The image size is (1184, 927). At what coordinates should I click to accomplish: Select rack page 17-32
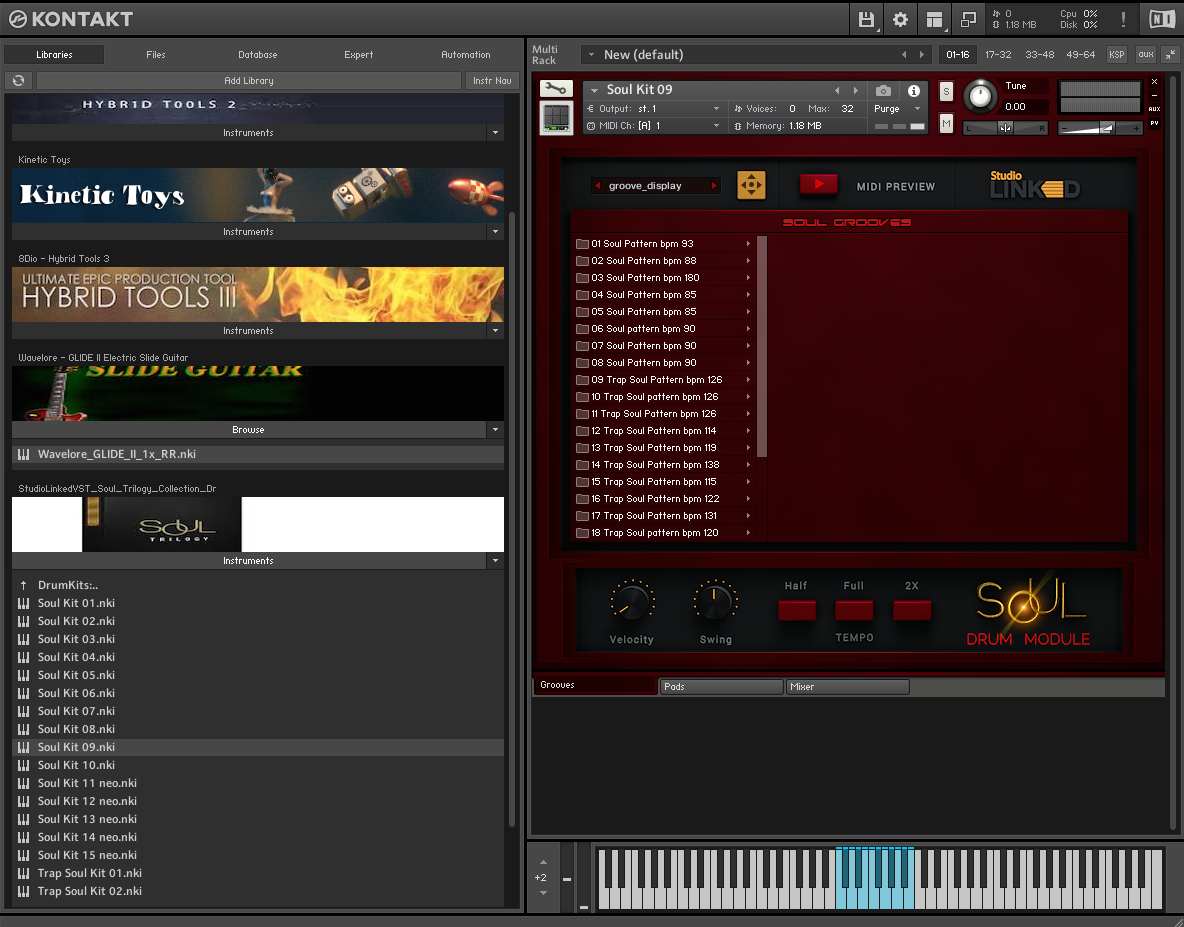pos(997,54)
